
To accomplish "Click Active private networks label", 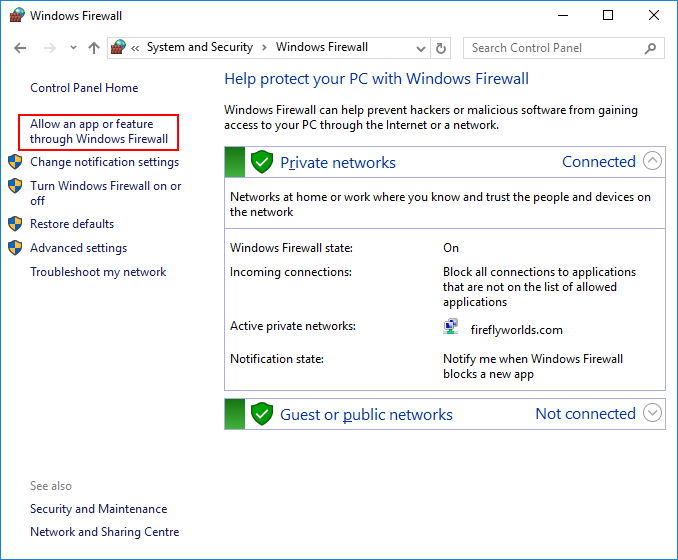I will tap(293, 326).
